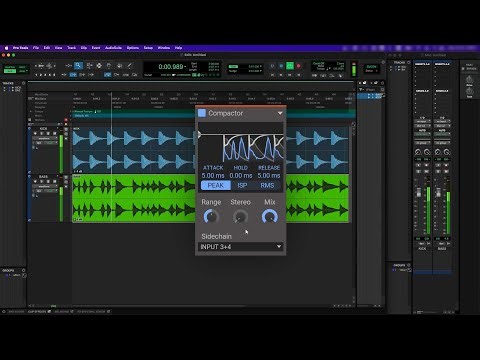Screen dimensions: 480x360
Task: Select ISP detection mode in Compactor
Action: (x=242, y=185)
